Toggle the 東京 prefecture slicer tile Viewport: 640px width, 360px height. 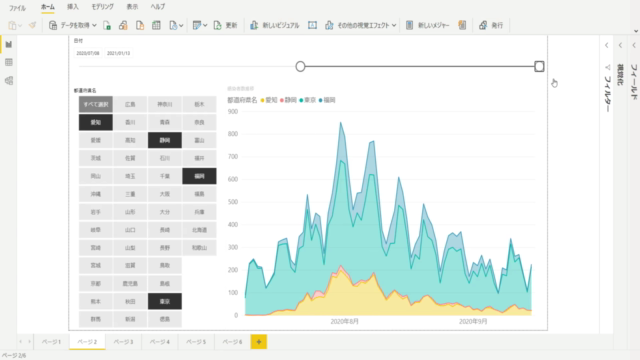pyautogui.click(x=164, y=301)
